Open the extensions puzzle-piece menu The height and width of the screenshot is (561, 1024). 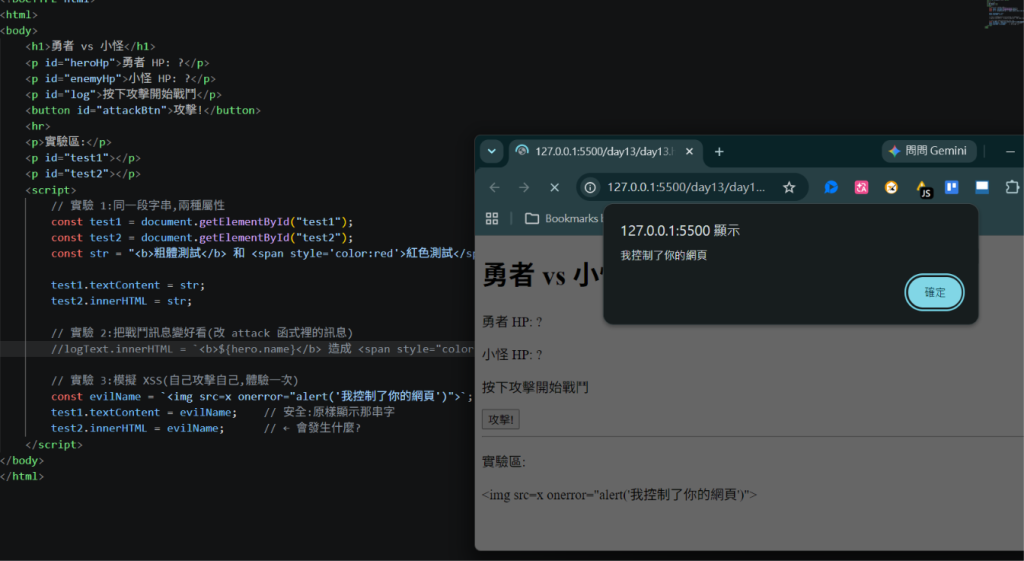[x=1012, y=187]
